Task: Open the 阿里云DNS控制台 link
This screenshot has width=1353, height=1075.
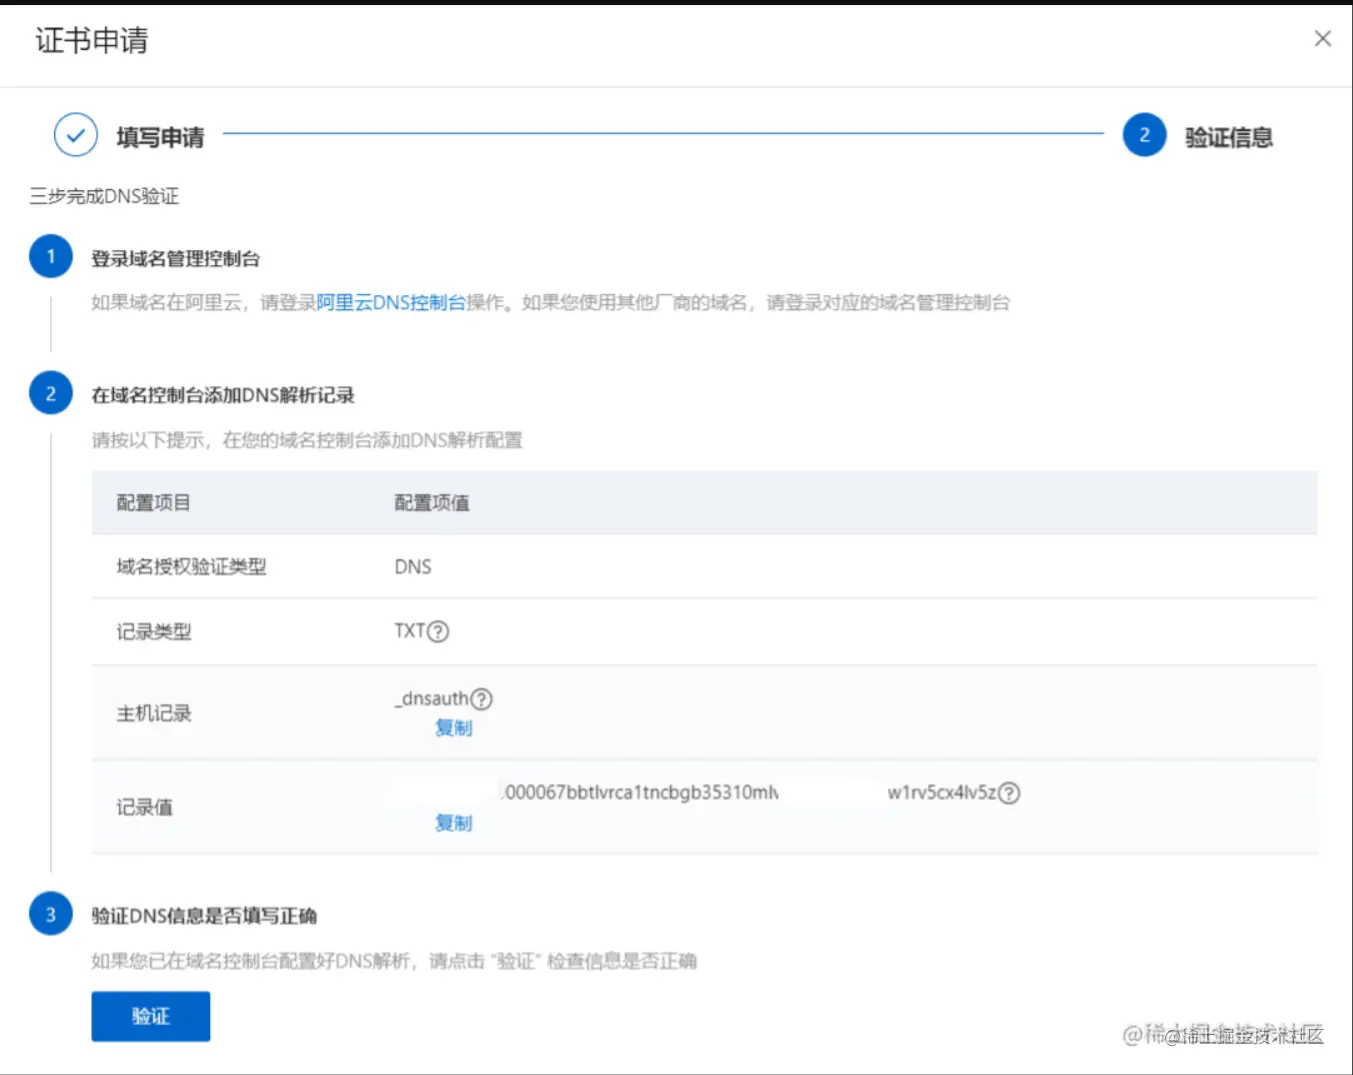Action: coord(391,302)
